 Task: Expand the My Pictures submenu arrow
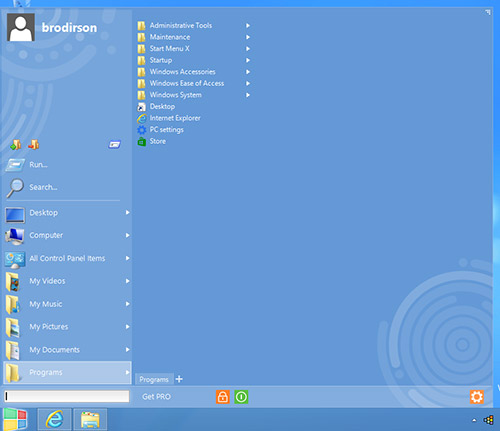click(x=127, y=327)
